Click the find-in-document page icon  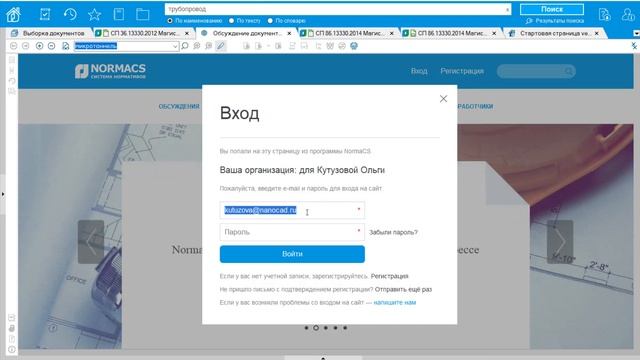point(65,46)
